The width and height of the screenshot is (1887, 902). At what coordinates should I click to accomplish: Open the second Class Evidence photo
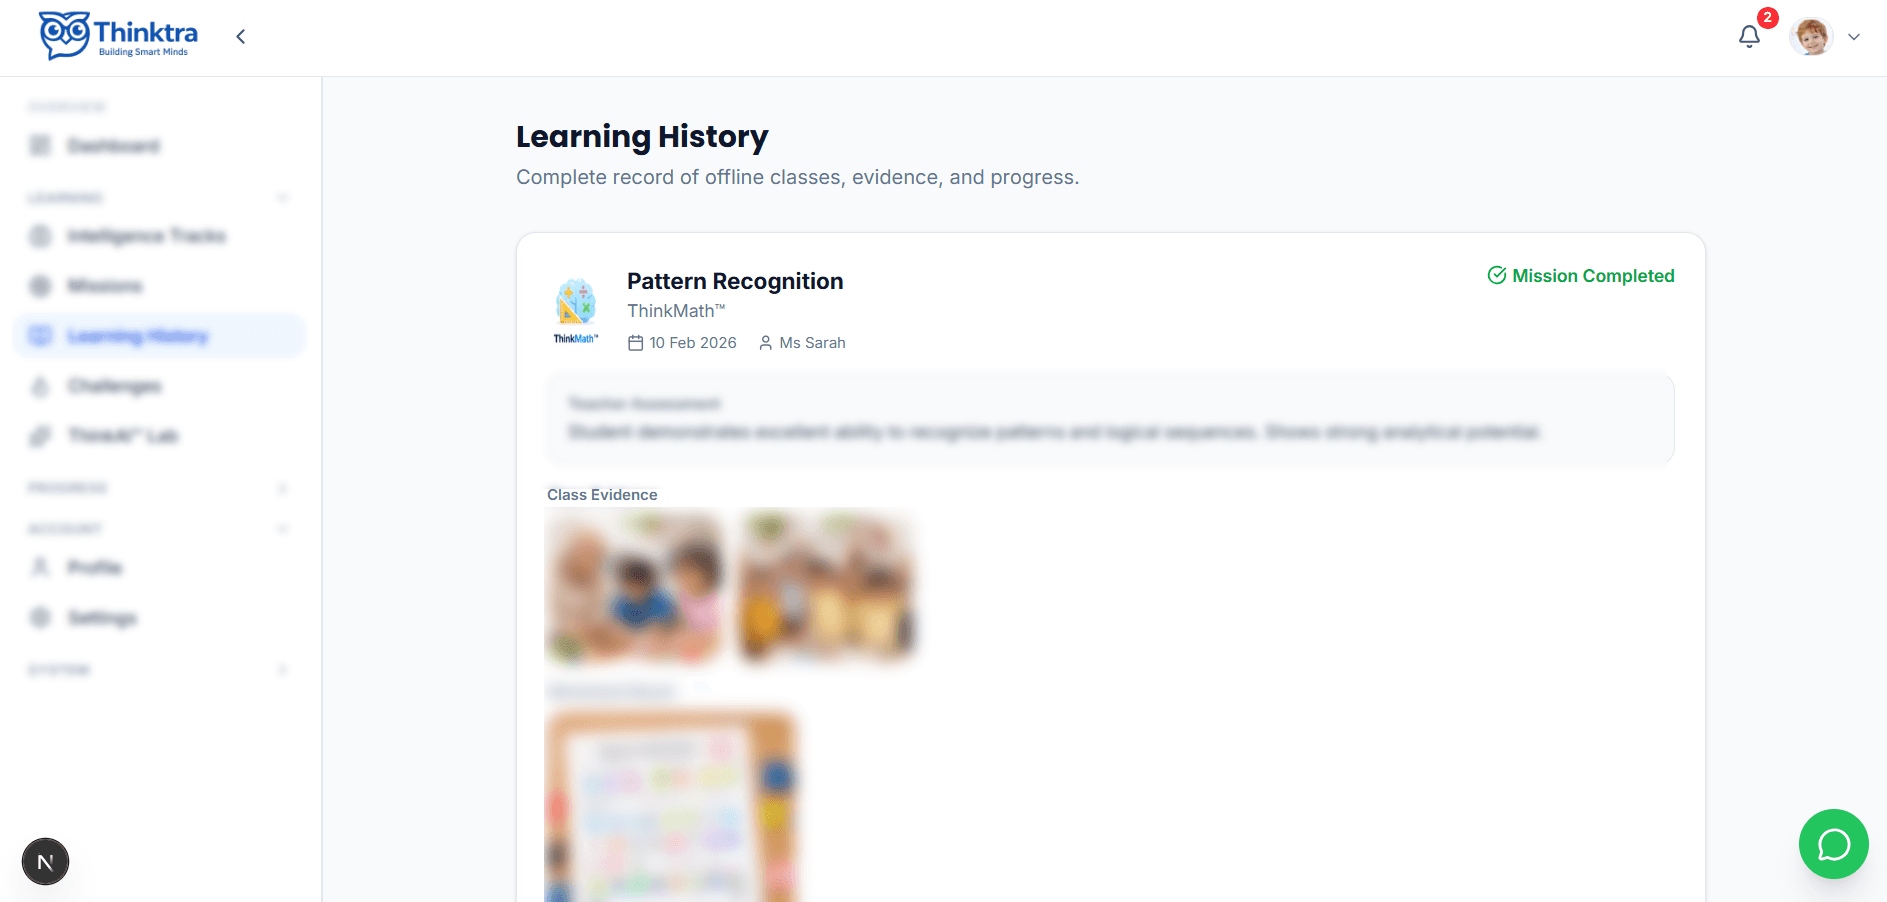(x=826, y=585)
